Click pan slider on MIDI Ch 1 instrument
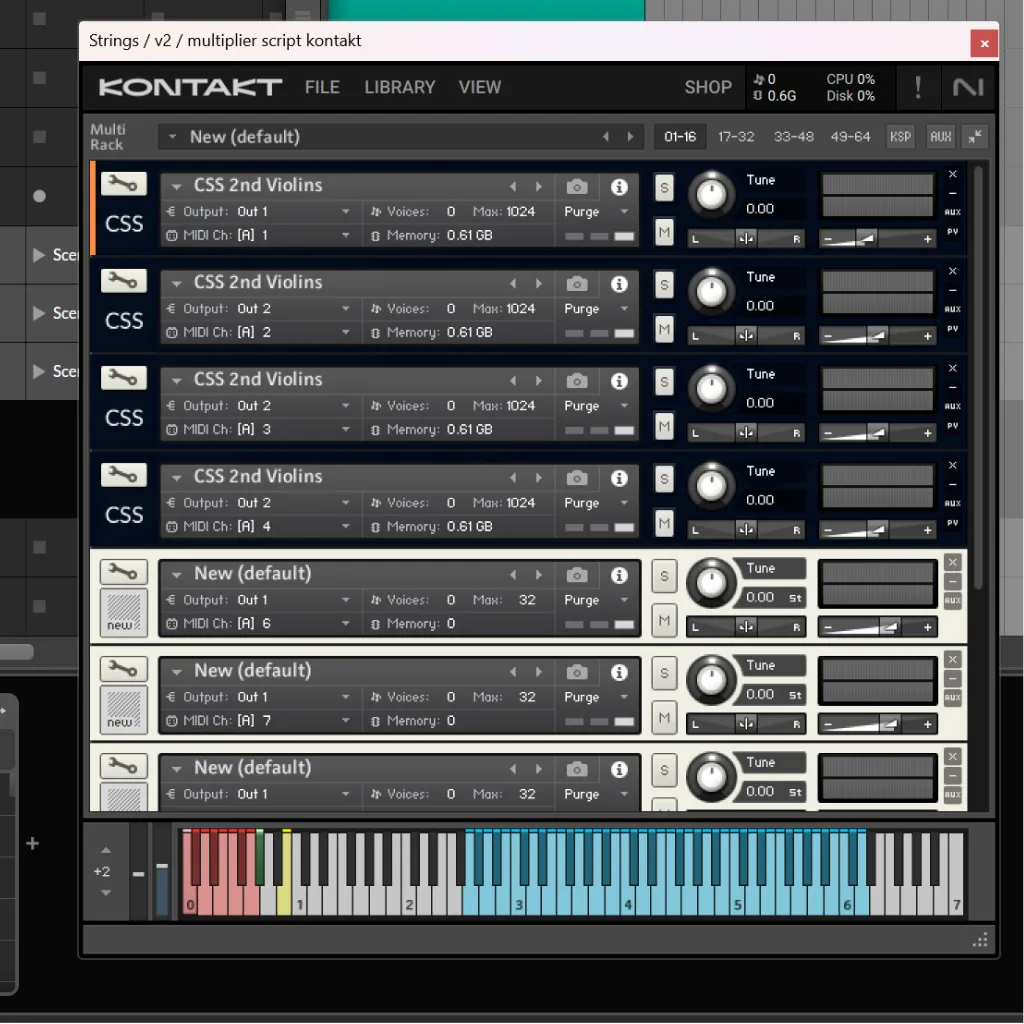Screen dimensions: 1024x1024 tap(746, 239)
